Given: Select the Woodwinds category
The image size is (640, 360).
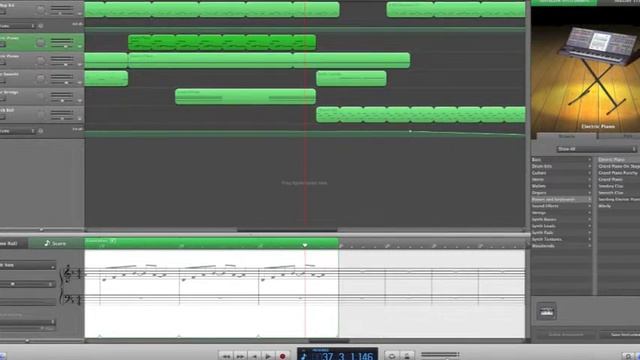Looking at the screenshot, I should coord(561,246).
